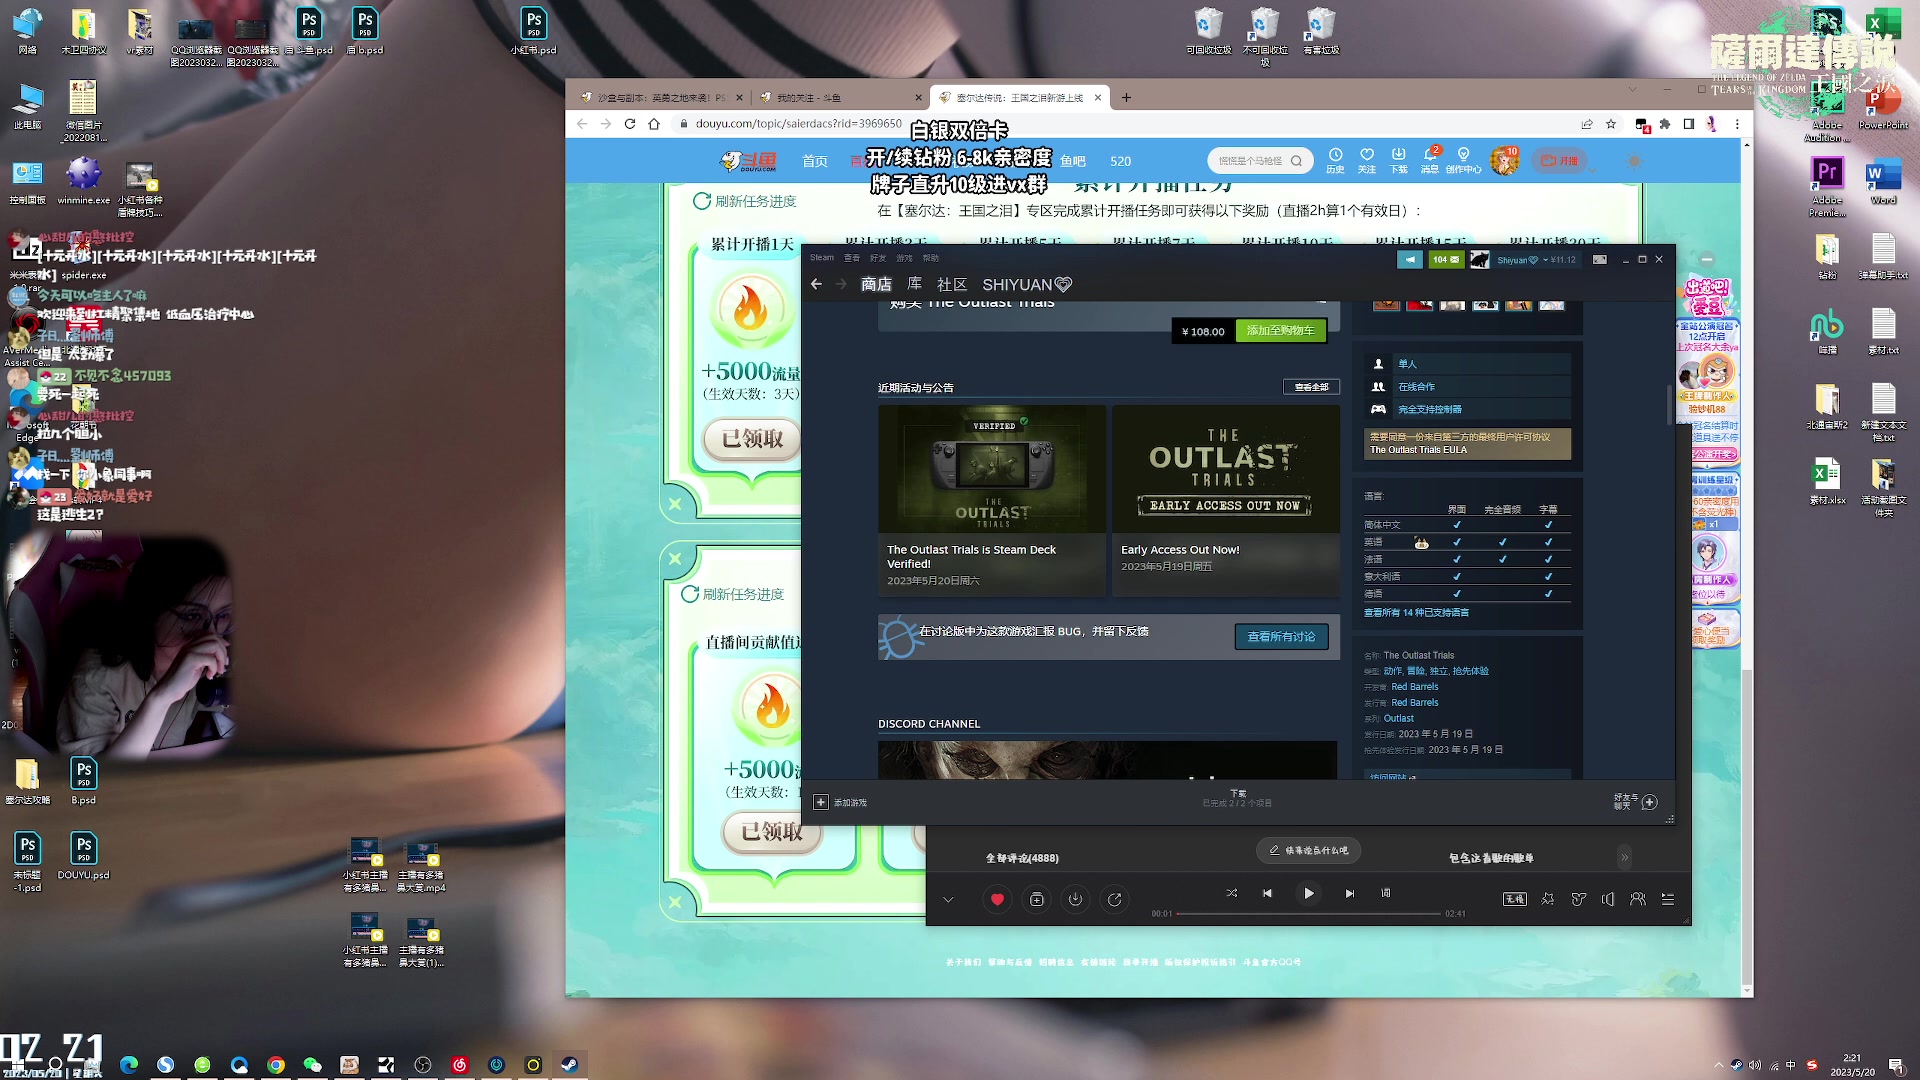Switch Steam to Big Picture mode
This screenshot has width=1920, height=1080.
[1600, 260]
